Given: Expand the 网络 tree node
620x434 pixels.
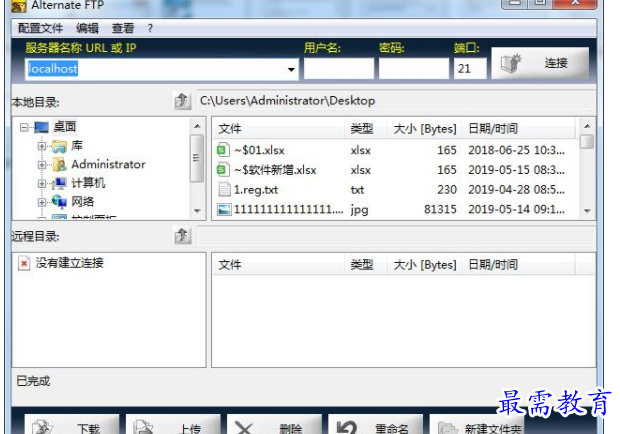Looking at the screenshot, I should point(42,202).
